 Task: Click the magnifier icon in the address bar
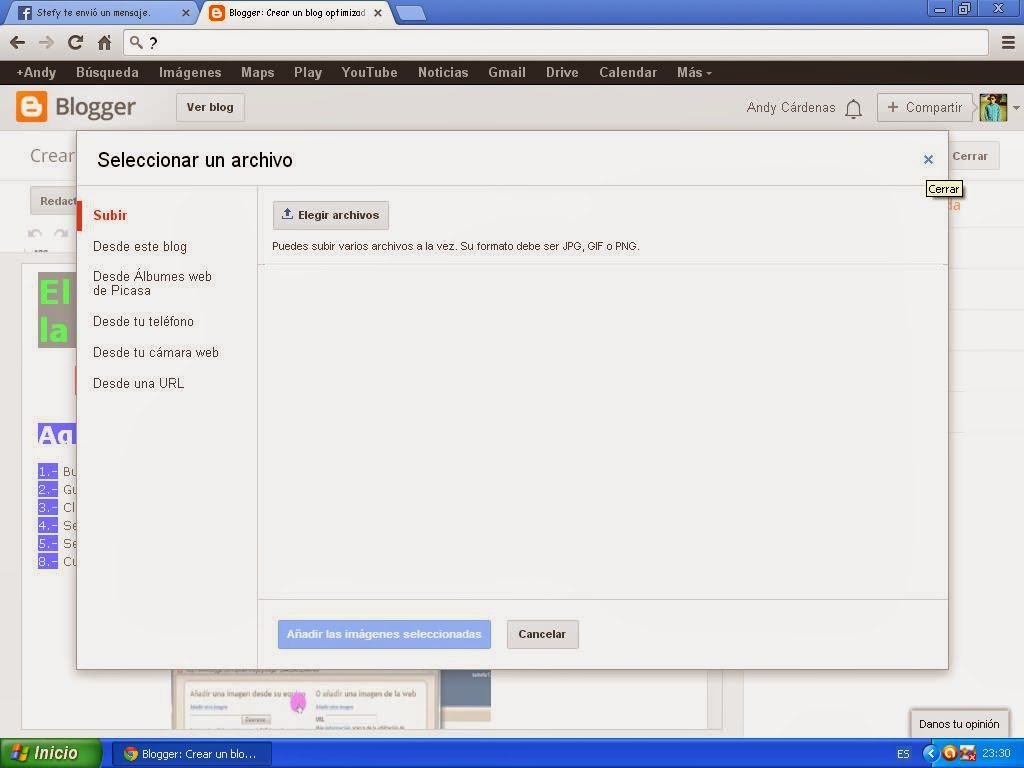pos(134,42)
